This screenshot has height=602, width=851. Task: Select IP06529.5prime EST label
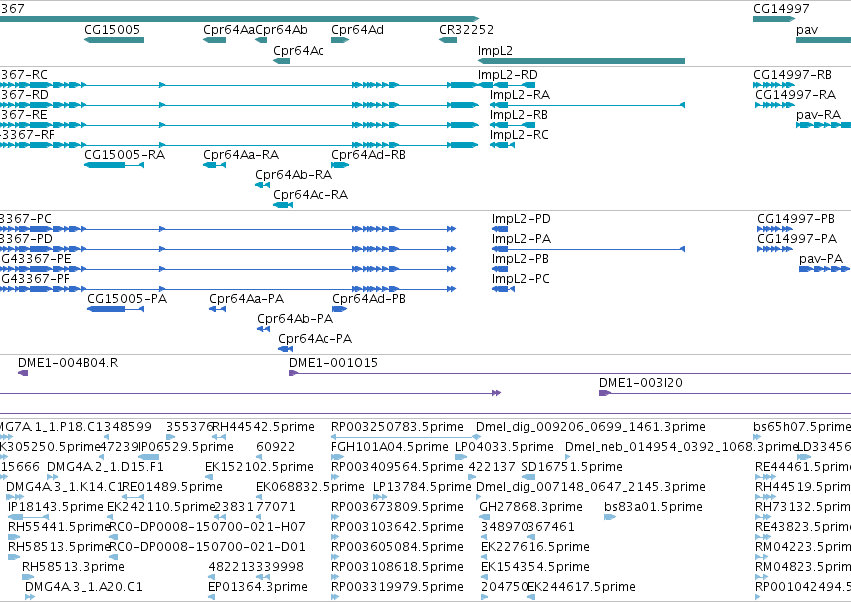click(186, 447)
